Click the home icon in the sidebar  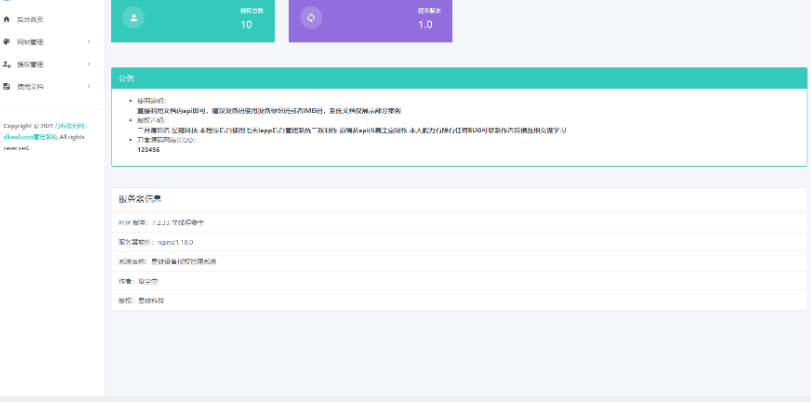click(7, 20)
